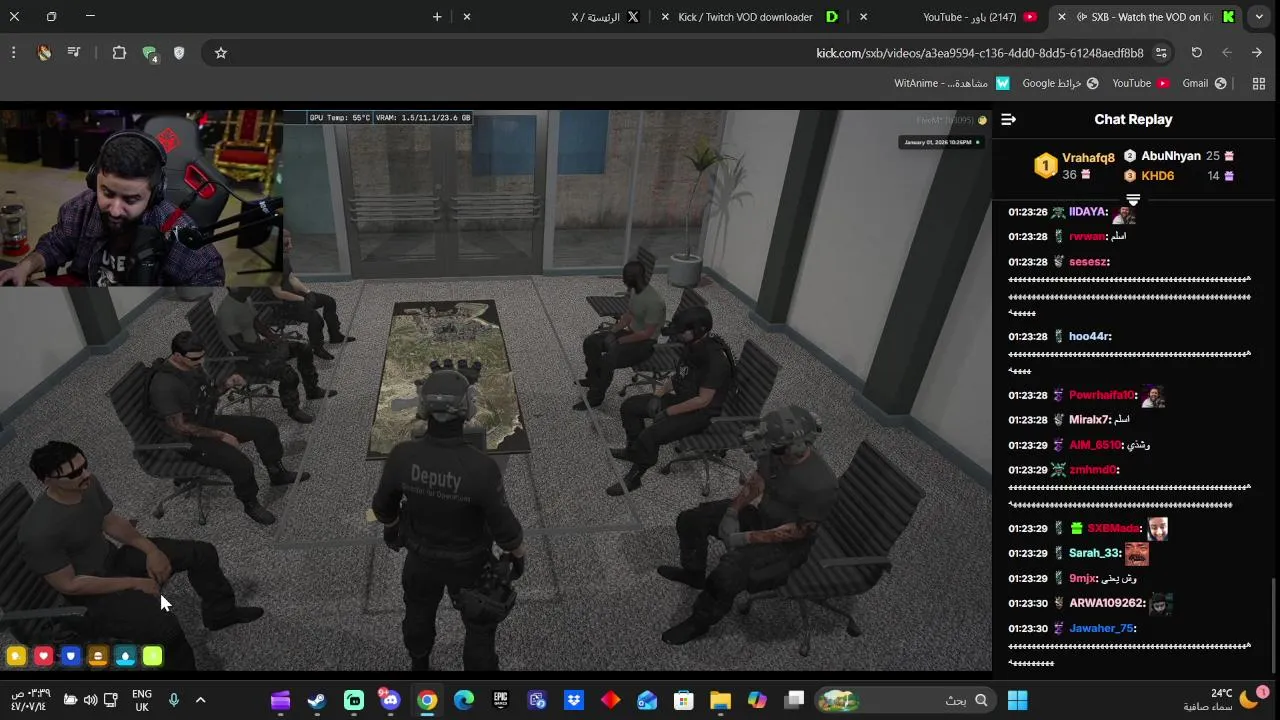Open the Extensions puzzle menu
This screenshot has width=1280, height=720.
(119, 53)
